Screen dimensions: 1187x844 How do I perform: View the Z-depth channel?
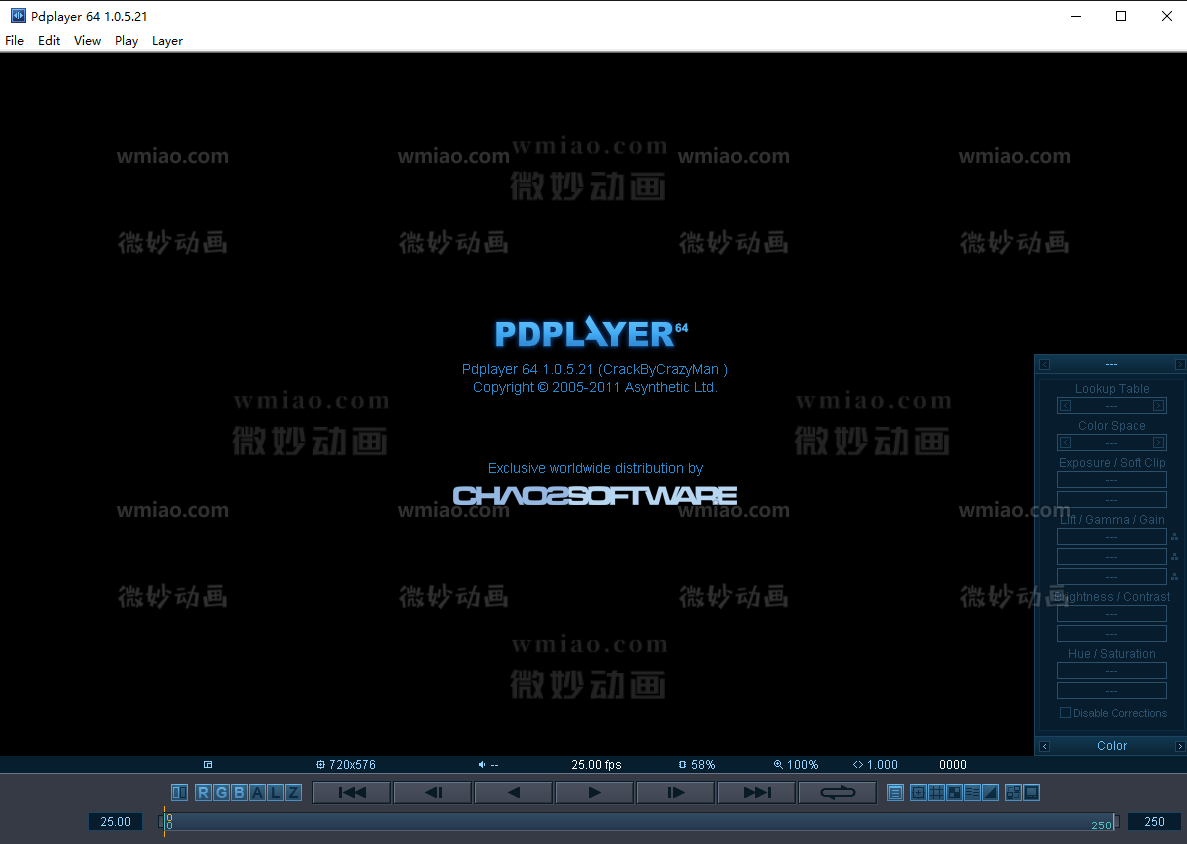(x=293, y=792)
